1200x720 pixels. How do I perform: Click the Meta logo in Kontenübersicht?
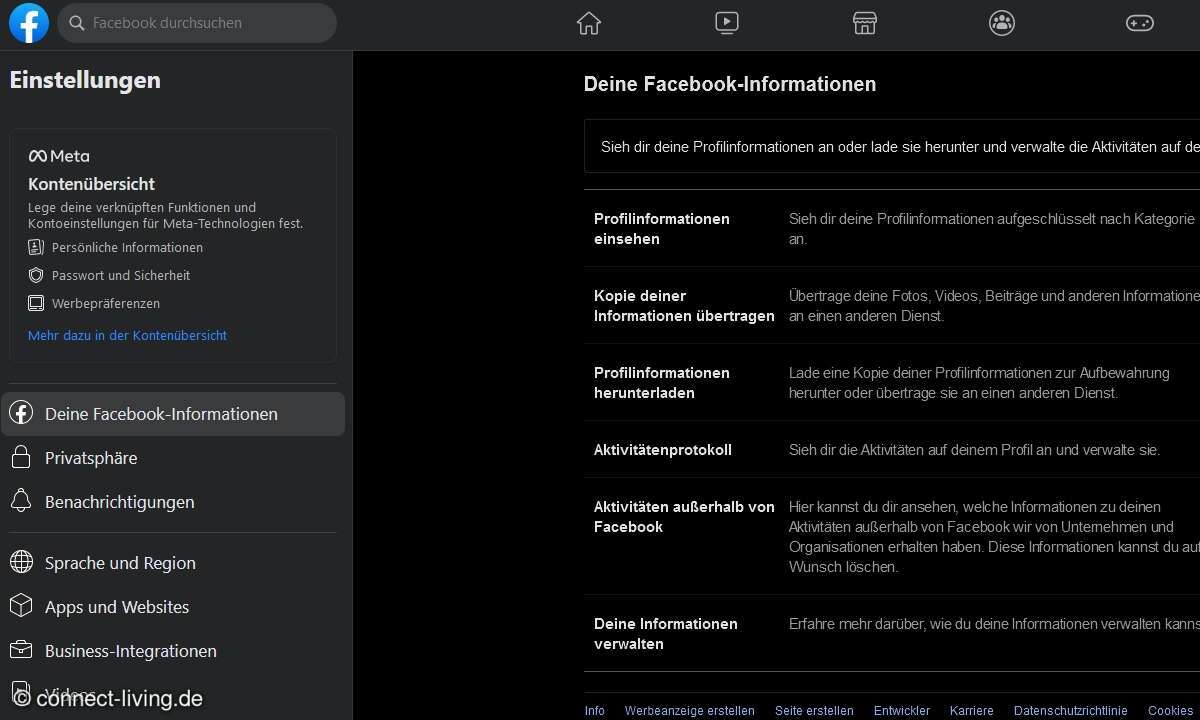click(59, 156)
